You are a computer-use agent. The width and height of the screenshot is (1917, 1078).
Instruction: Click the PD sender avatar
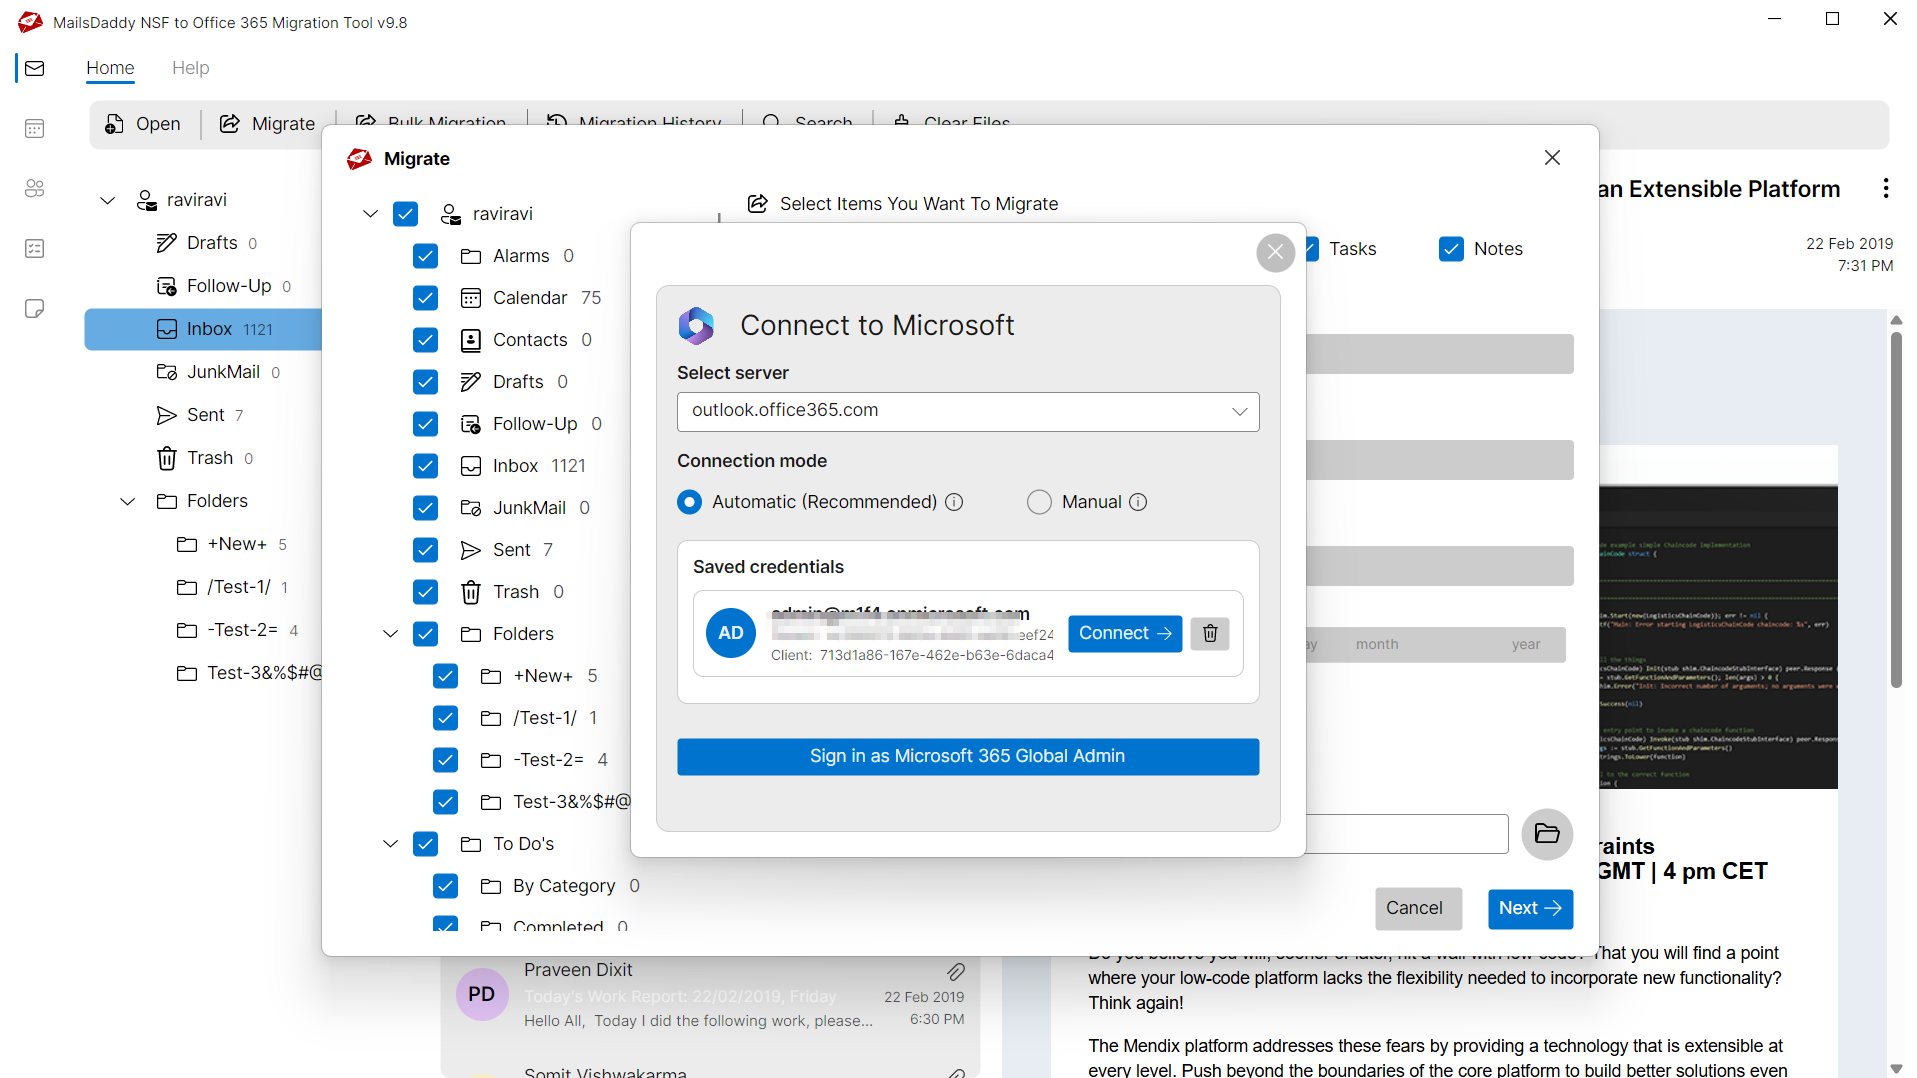(482, 994)
